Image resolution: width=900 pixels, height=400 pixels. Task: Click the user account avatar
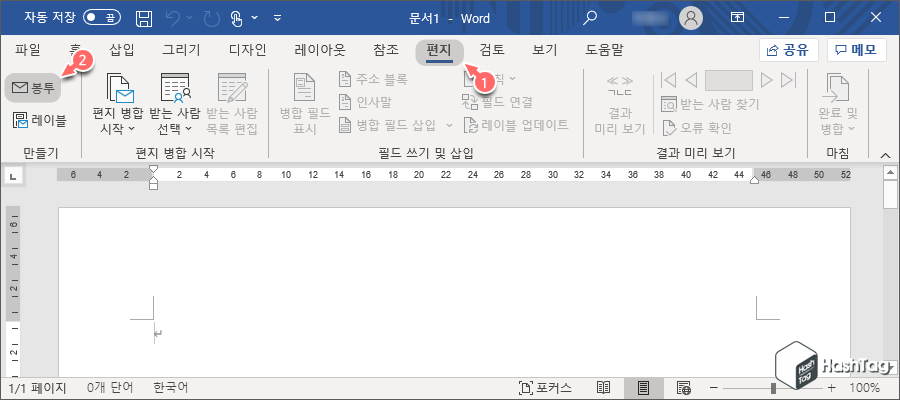pos(691,18)
